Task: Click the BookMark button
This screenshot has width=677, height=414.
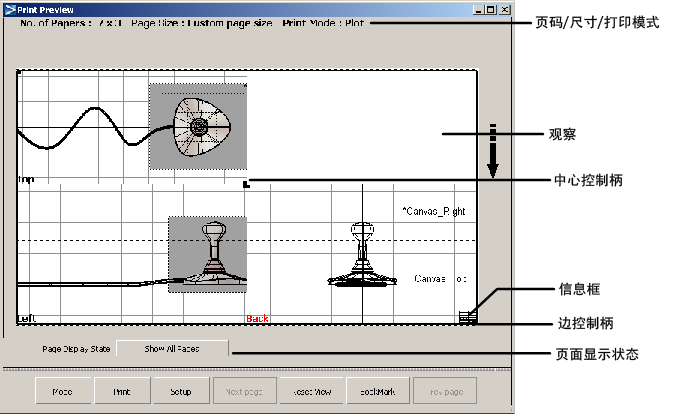Action: click(378, 391)
